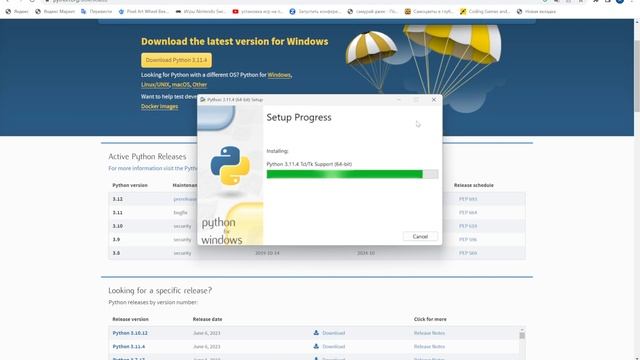Open the Python 3.11.4 release link
The width and height of the screenshot is (640, 360).
[x=129, y=346]
